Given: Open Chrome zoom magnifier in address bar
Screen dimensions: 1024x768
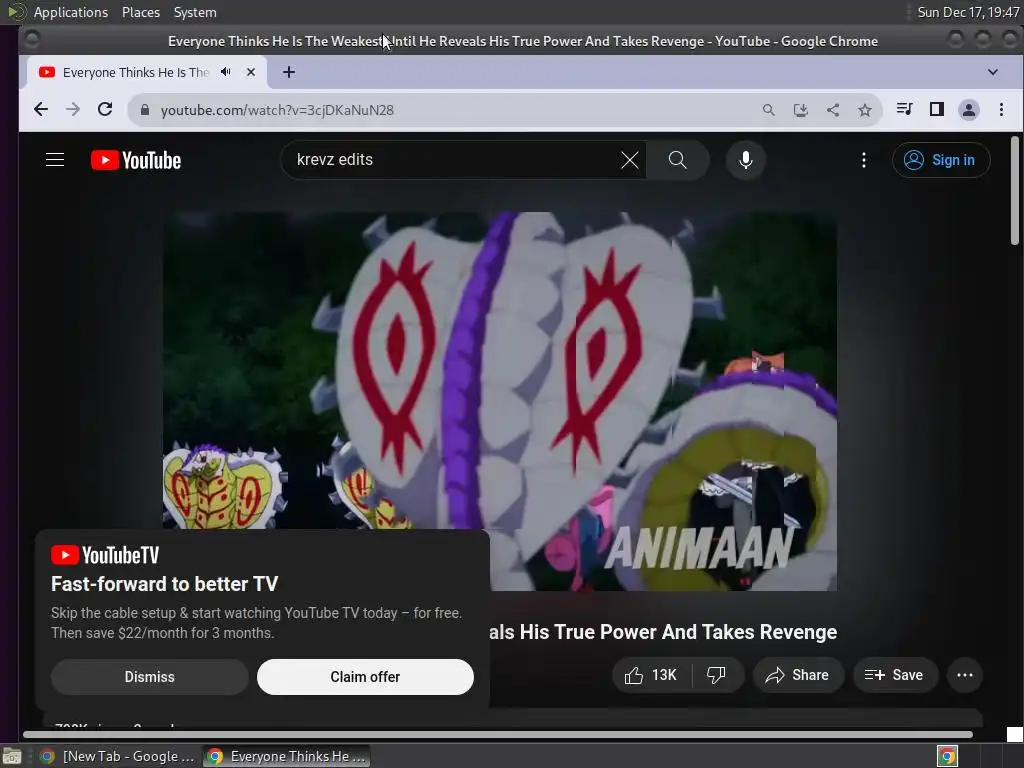Looking at the screenshot, I should [769, 110].
